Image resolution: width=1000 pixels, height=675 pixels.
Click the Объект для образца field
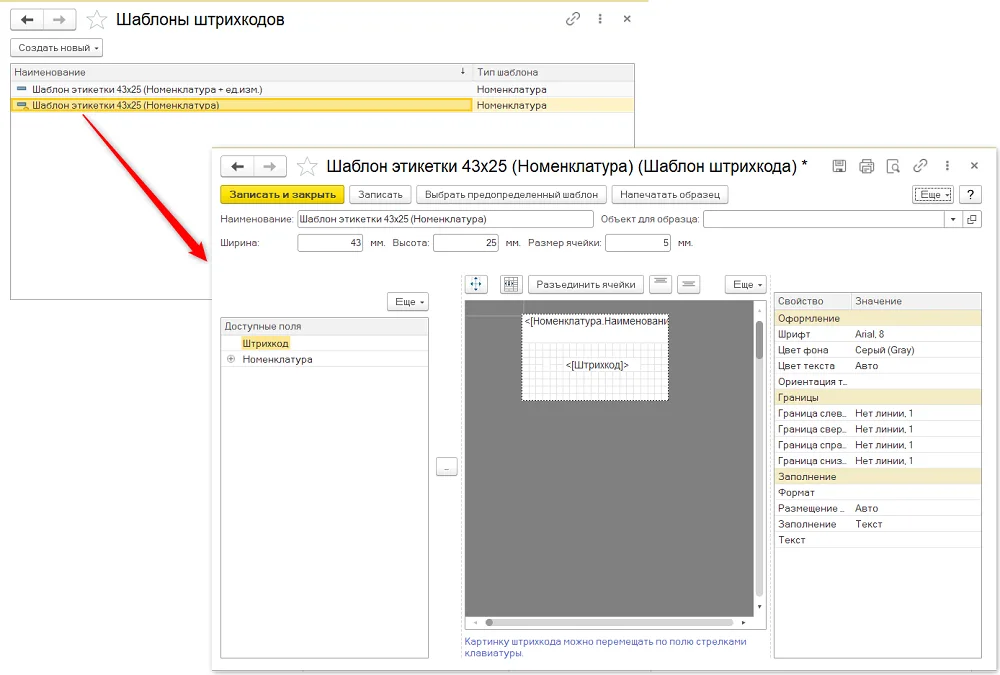(x=823, y=219)
